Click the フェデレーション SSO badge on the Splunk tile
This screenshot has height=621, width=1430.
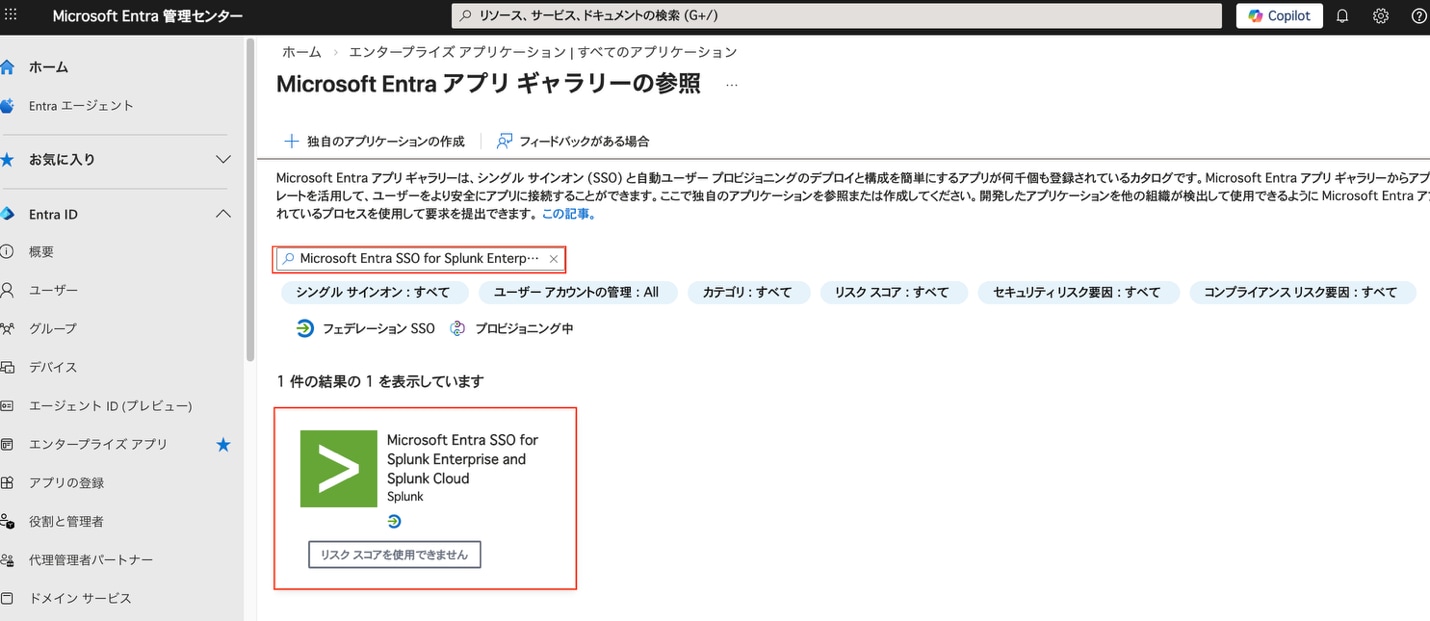395,520
